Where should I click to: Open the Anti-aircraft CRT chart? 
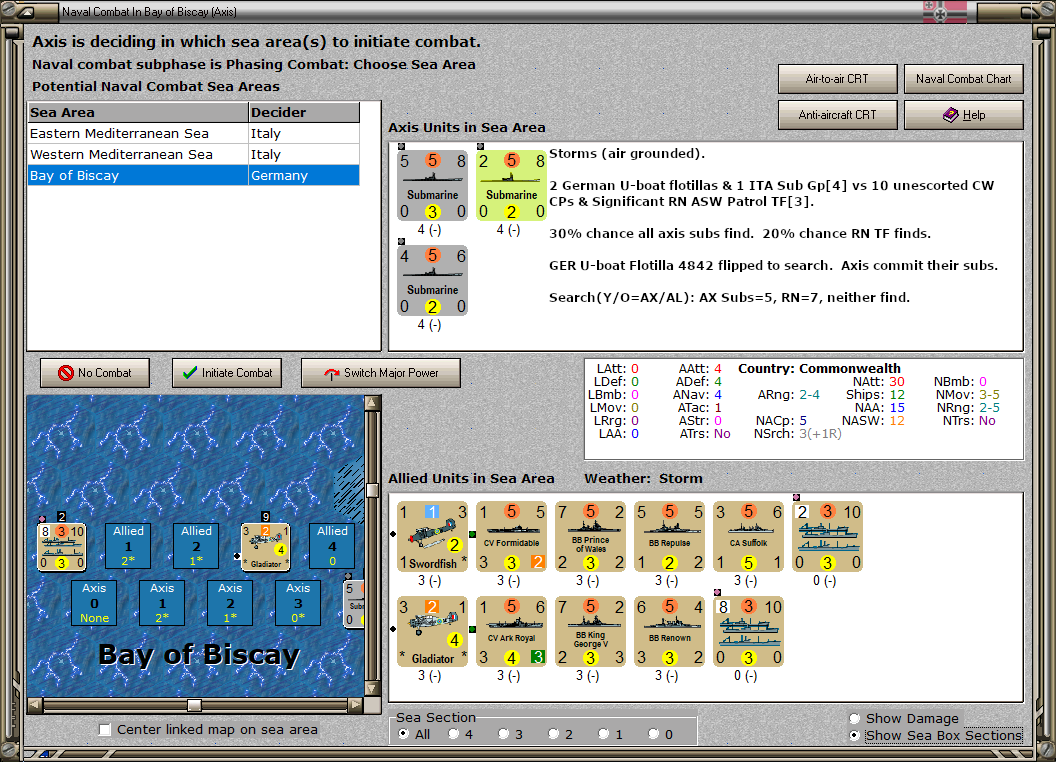click(x=837, y=115)
